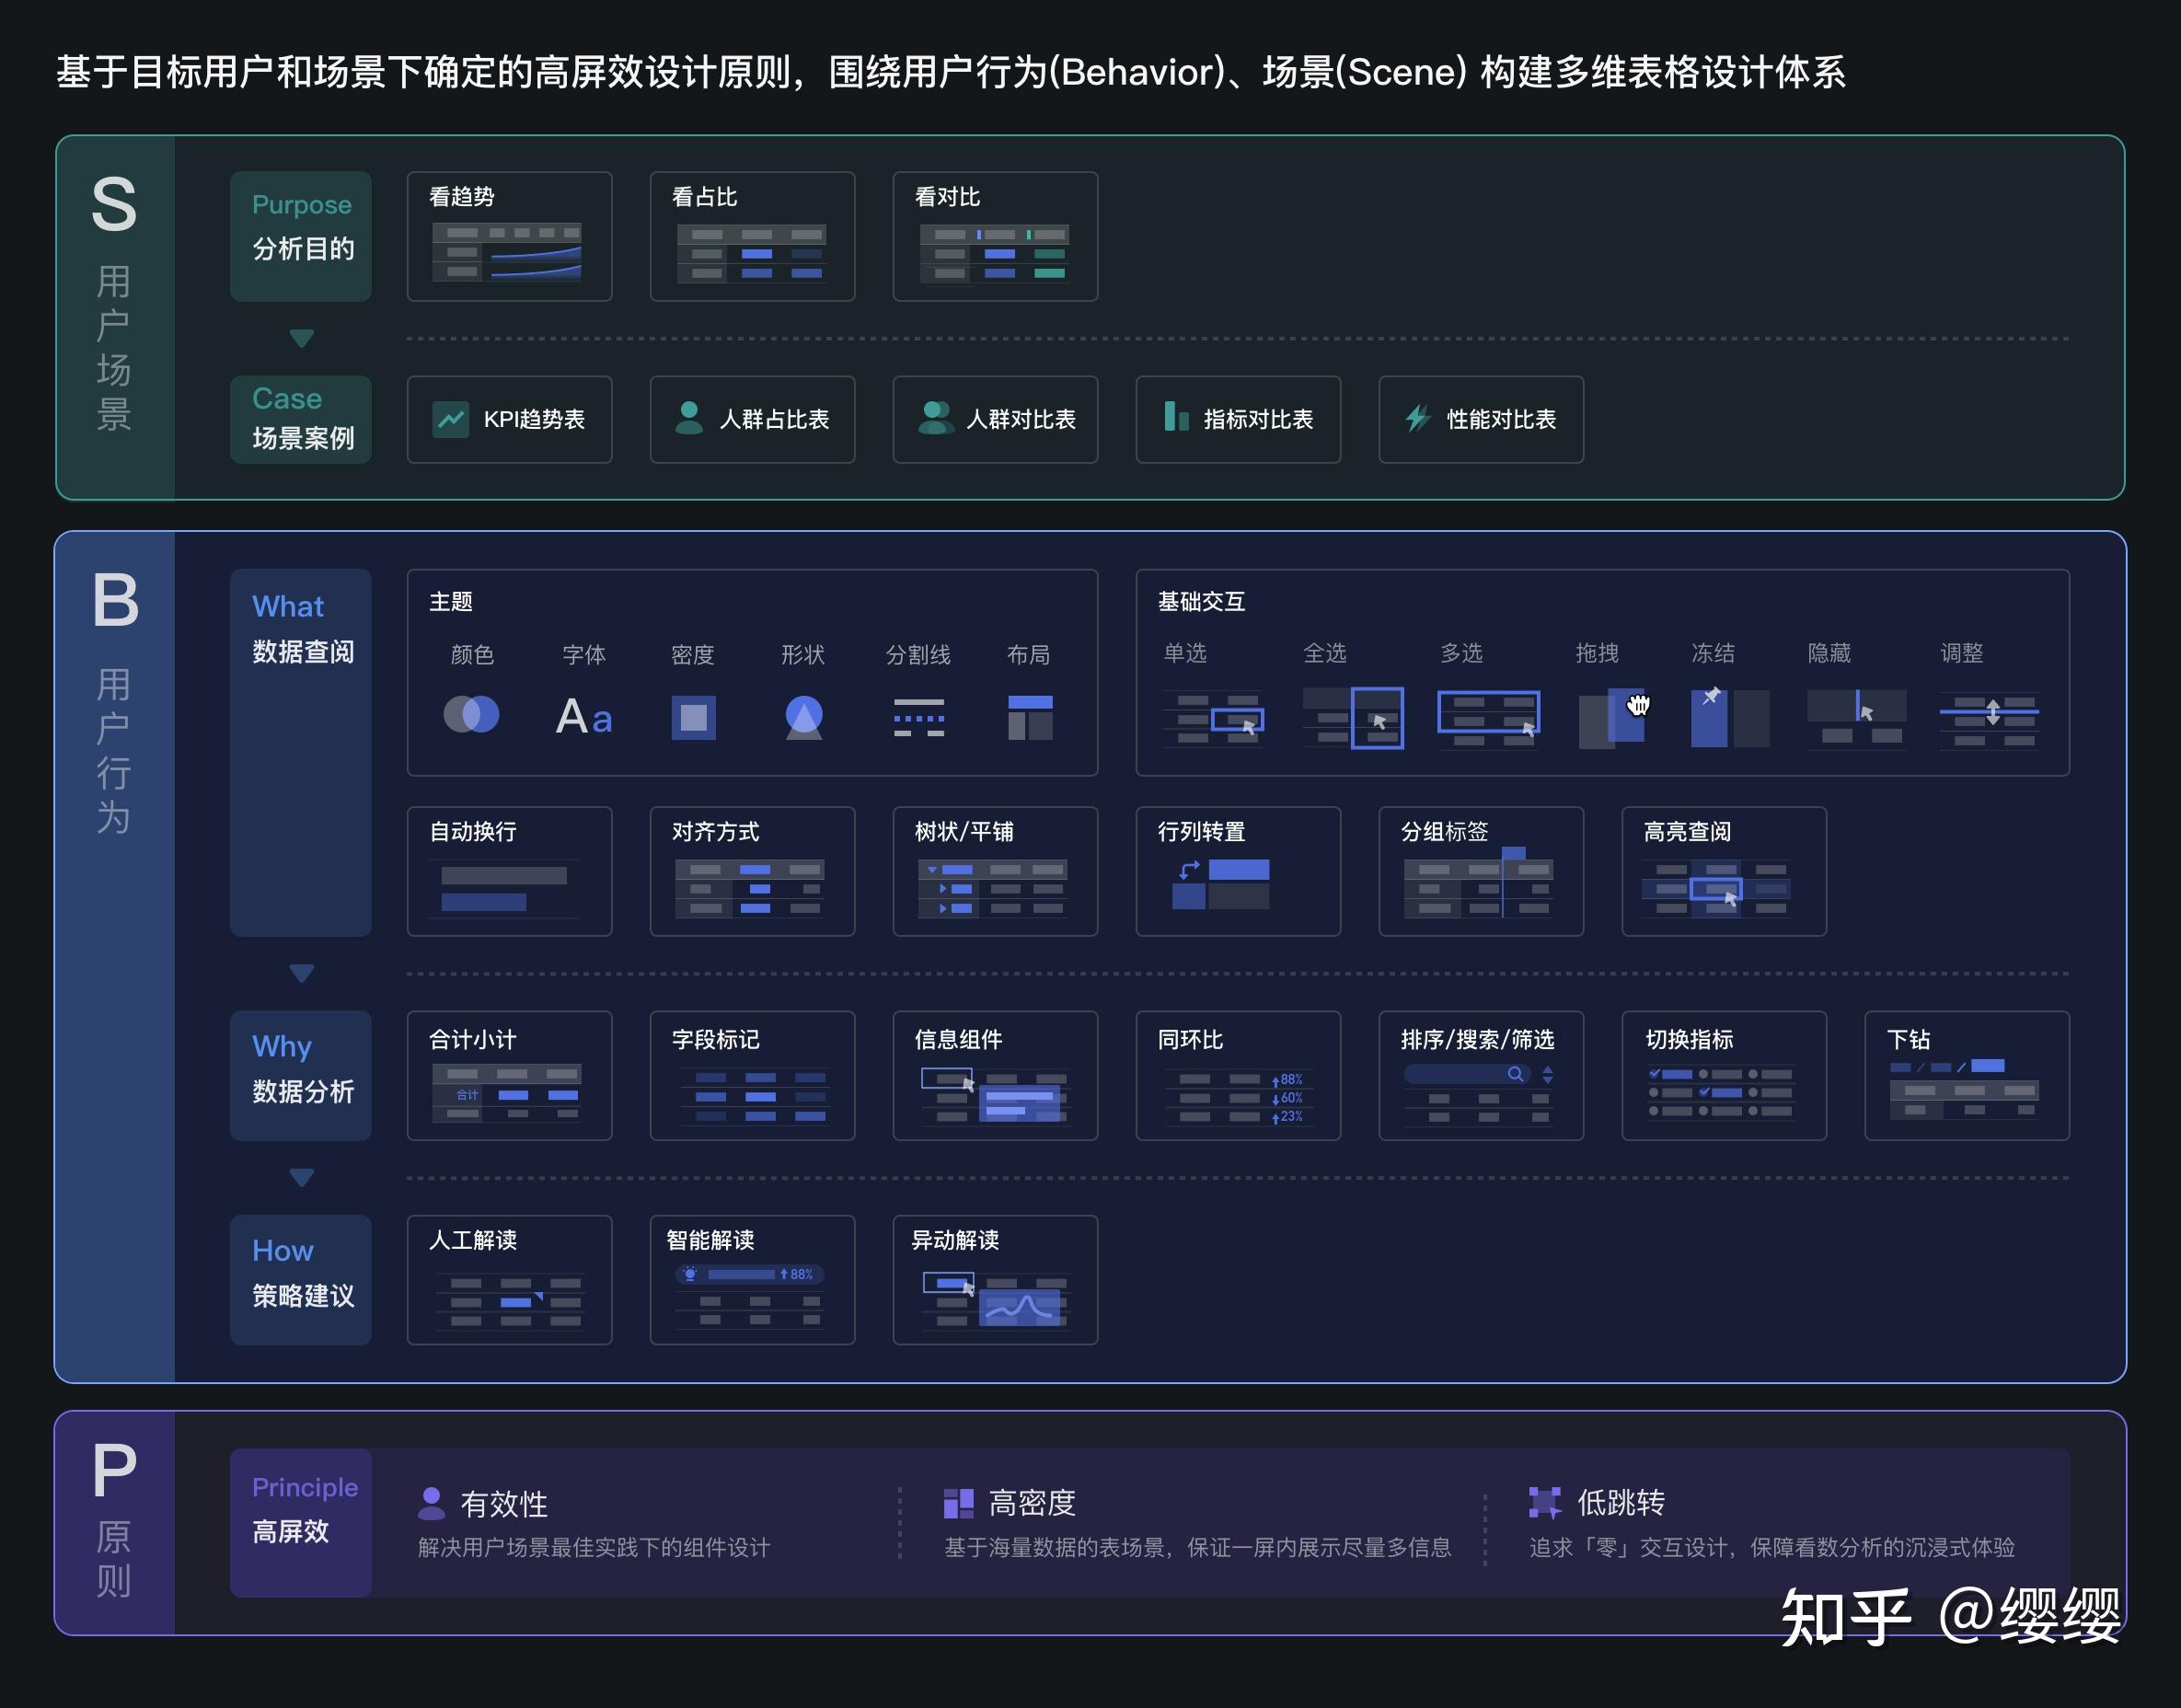This screenshot has height=1708, width=2181.
Task: Click the search field in 排序/搜索/筛选
Action: click(1468, 1074)
